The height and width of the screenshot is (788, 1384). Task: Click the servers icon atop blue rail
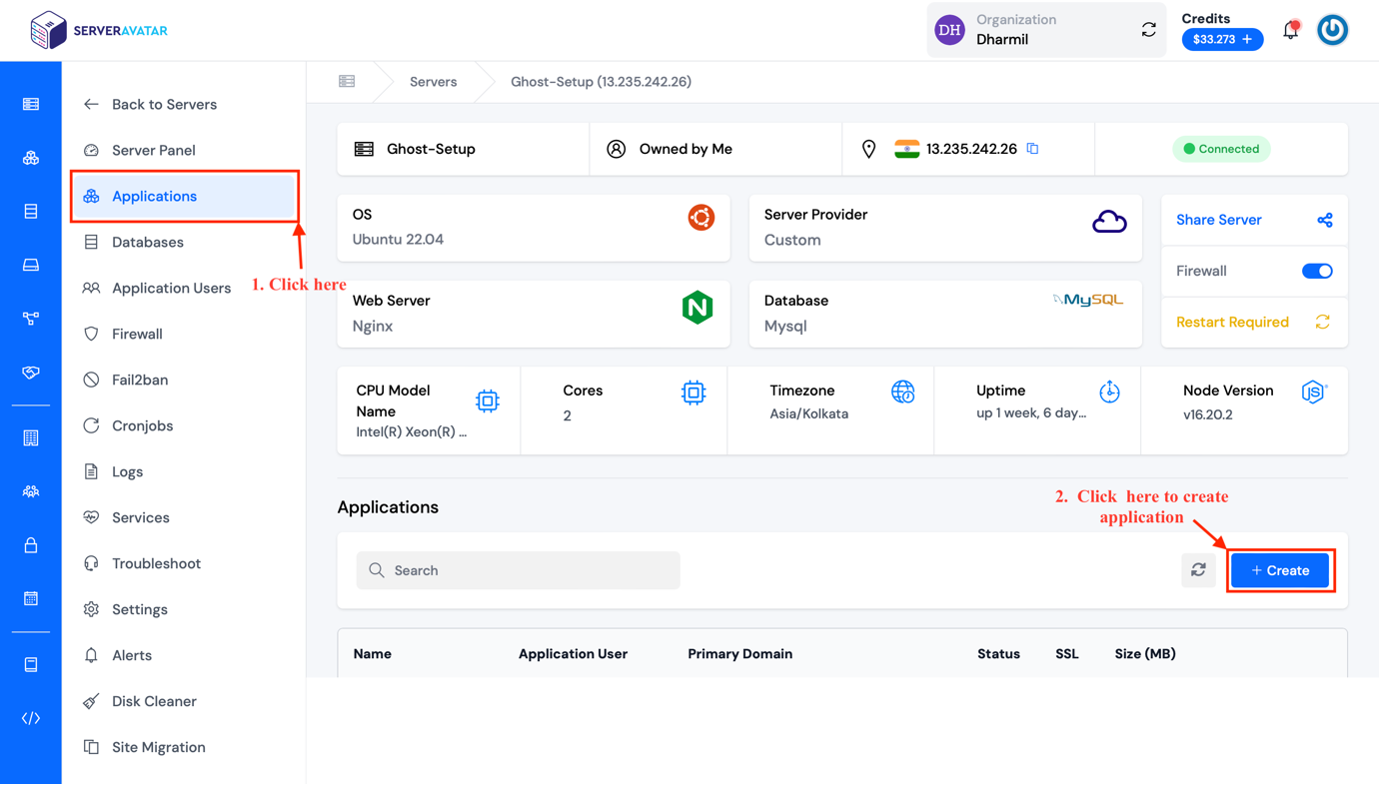coord(31,104)
